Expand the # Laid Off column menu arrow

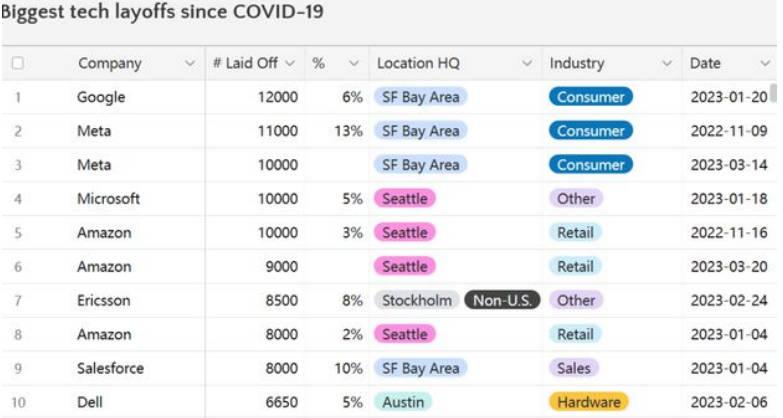tap(290, 63)
